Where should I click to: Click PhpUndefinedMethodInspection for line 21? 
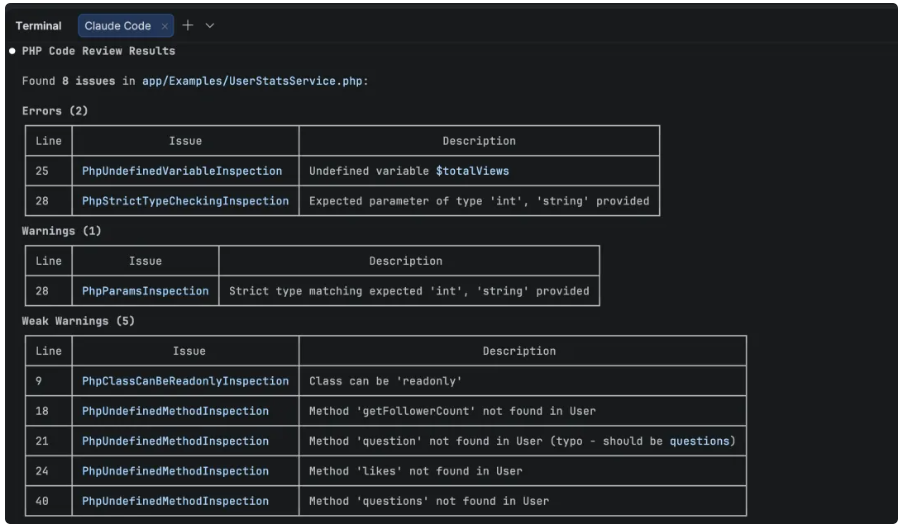tap(175, 441)
